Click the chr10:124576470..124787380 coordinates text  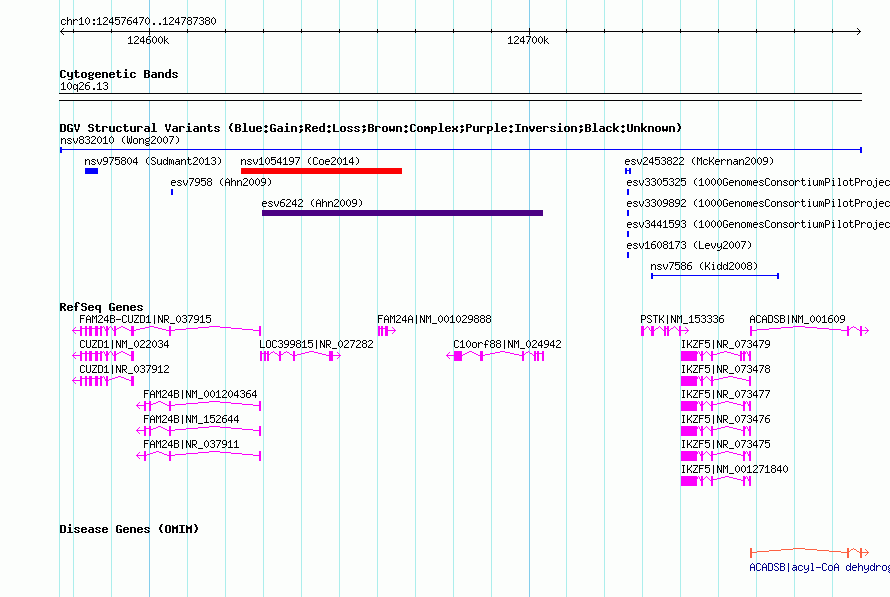click(138, 21)
